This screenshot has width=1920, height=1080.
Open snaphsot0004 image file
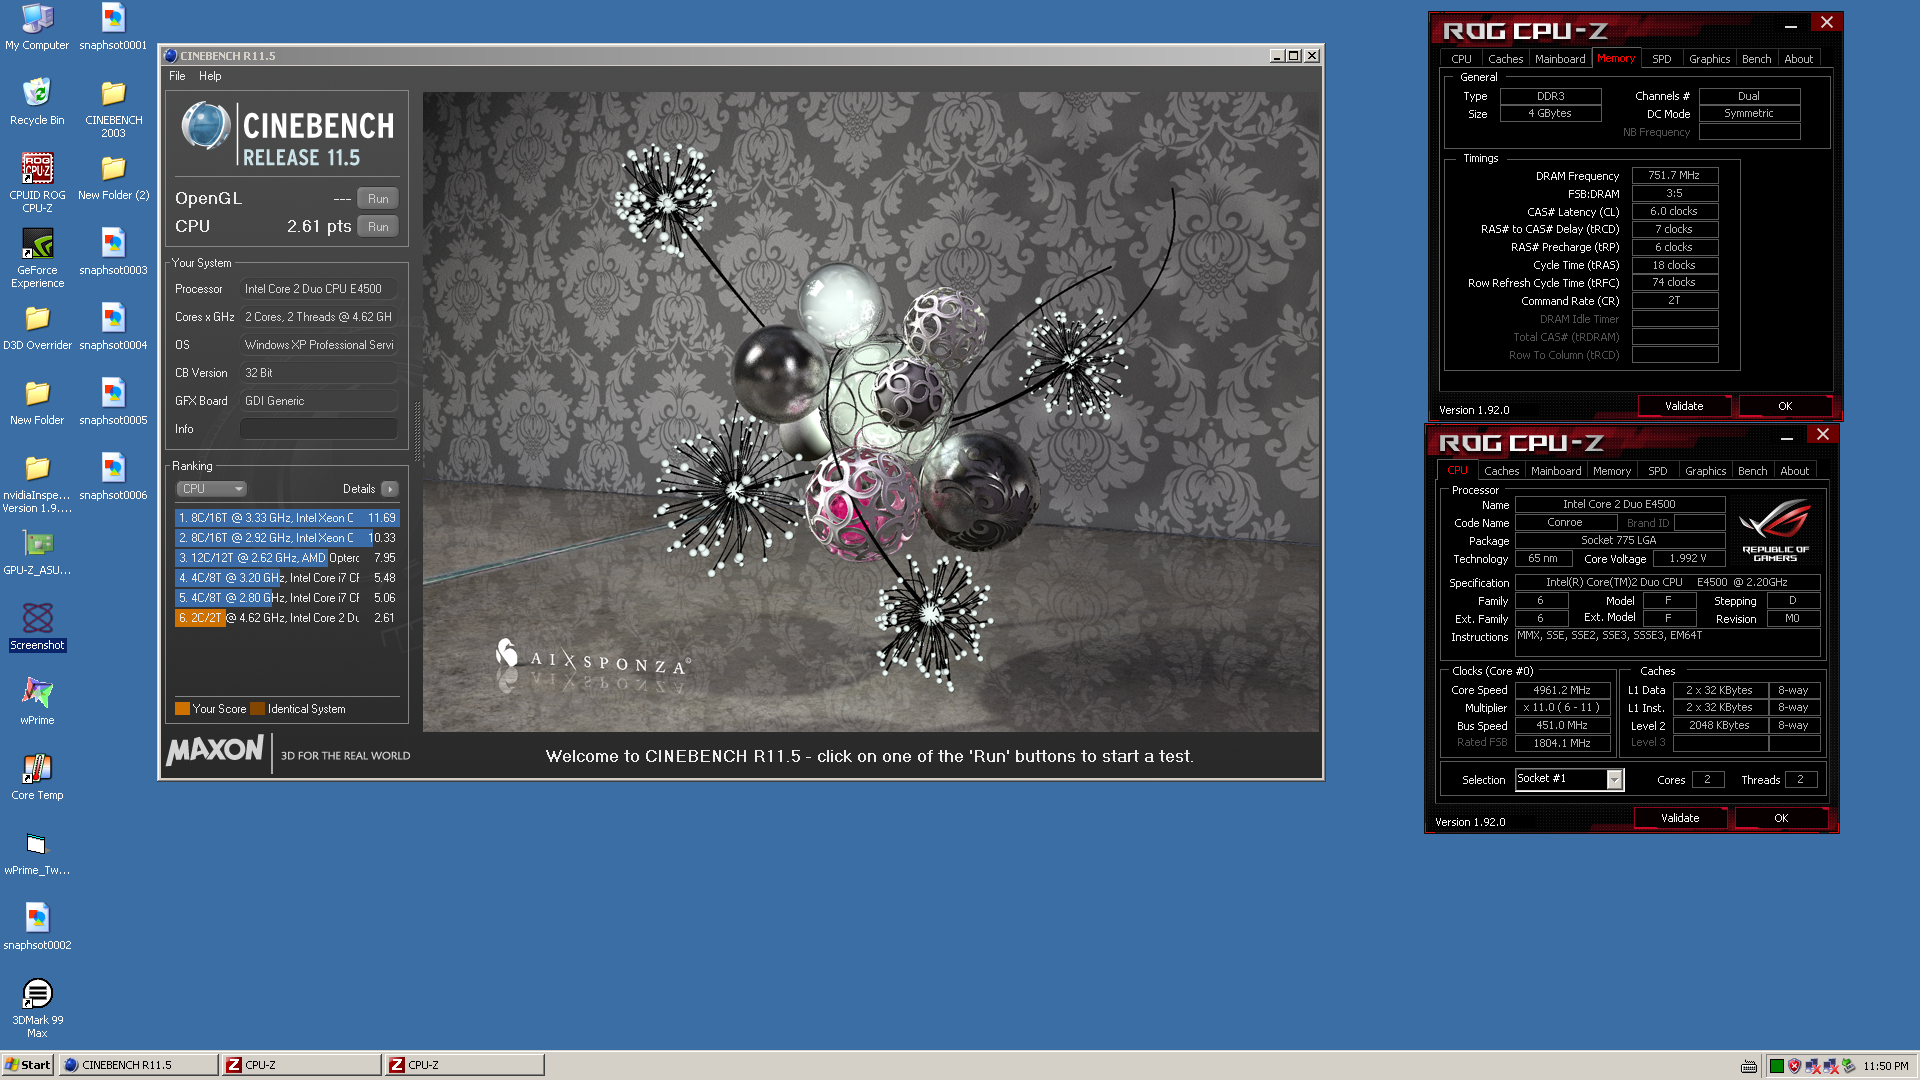pos(113,327)
